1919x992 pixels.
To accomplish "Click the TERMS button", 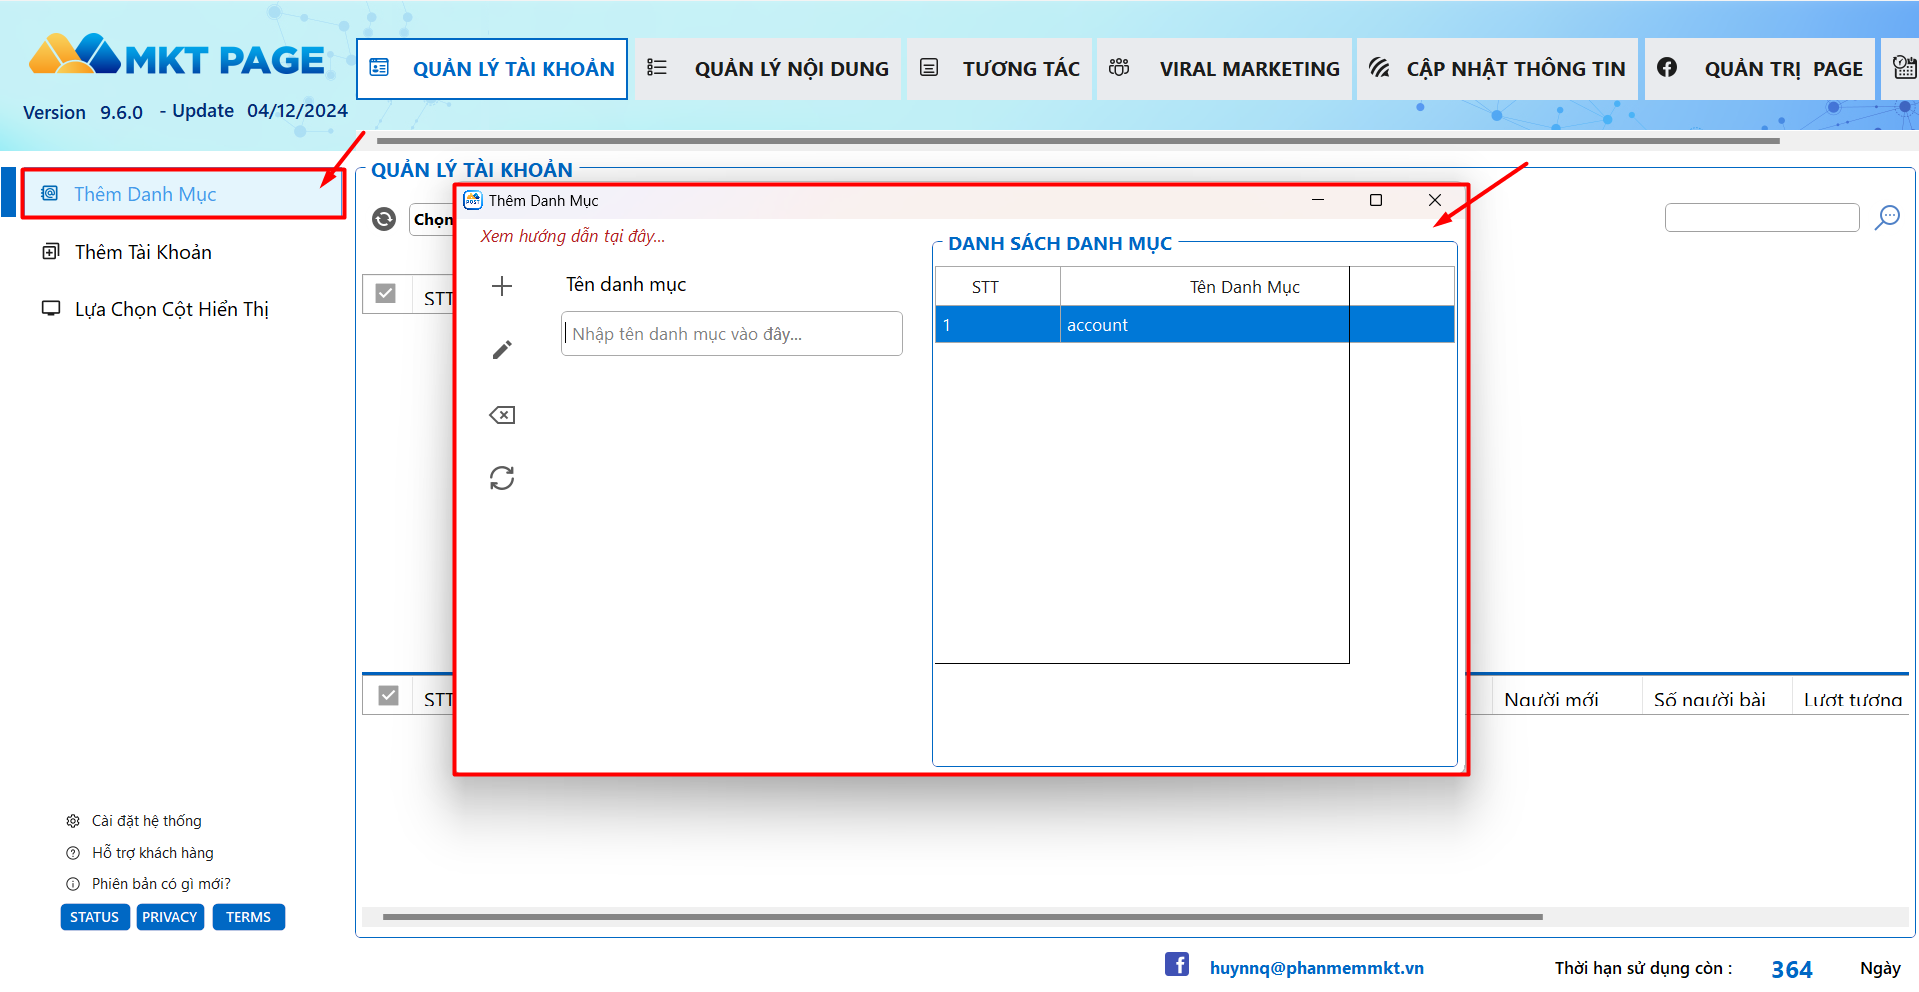I will pyautogui.click(x=249, y=917).
